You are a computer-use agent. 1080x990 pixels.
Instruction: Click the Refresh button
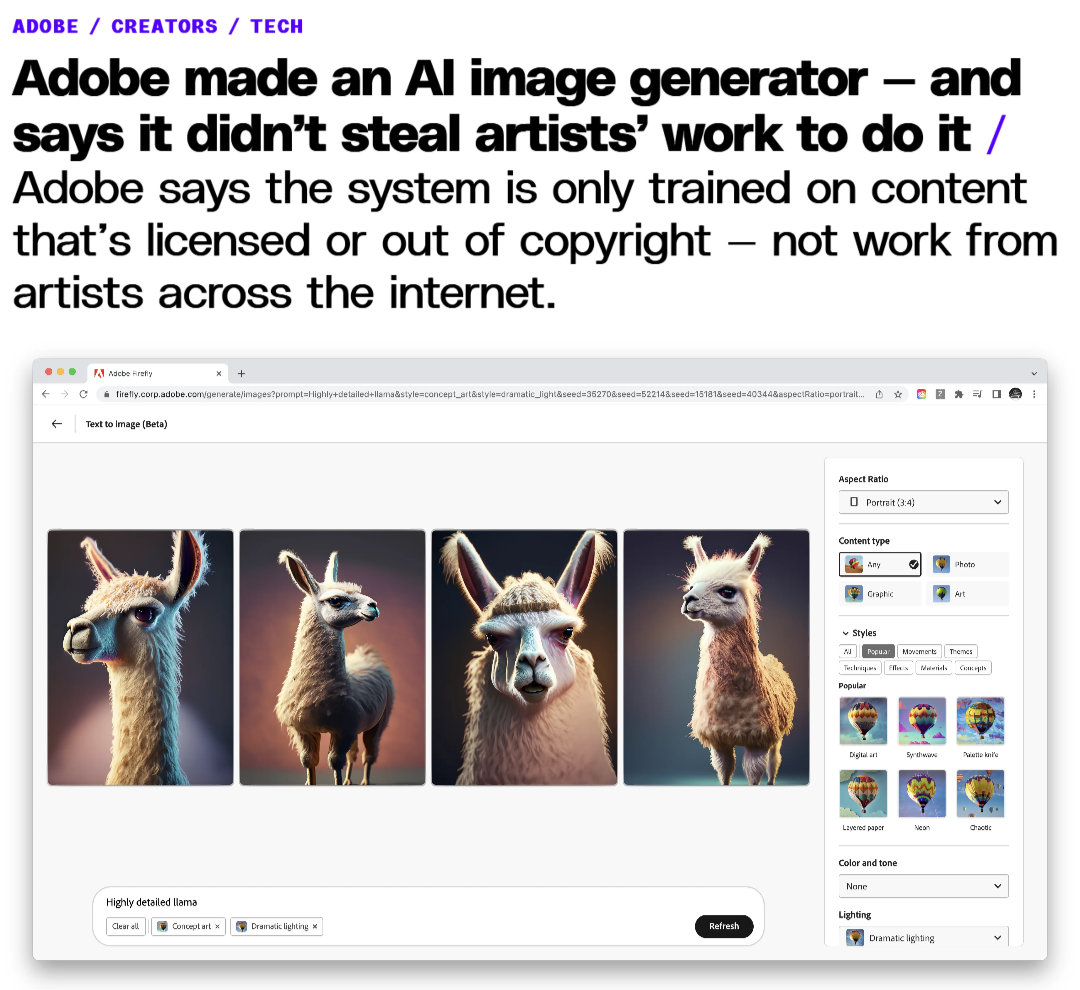pyautogui.click(x=724, y=926)
